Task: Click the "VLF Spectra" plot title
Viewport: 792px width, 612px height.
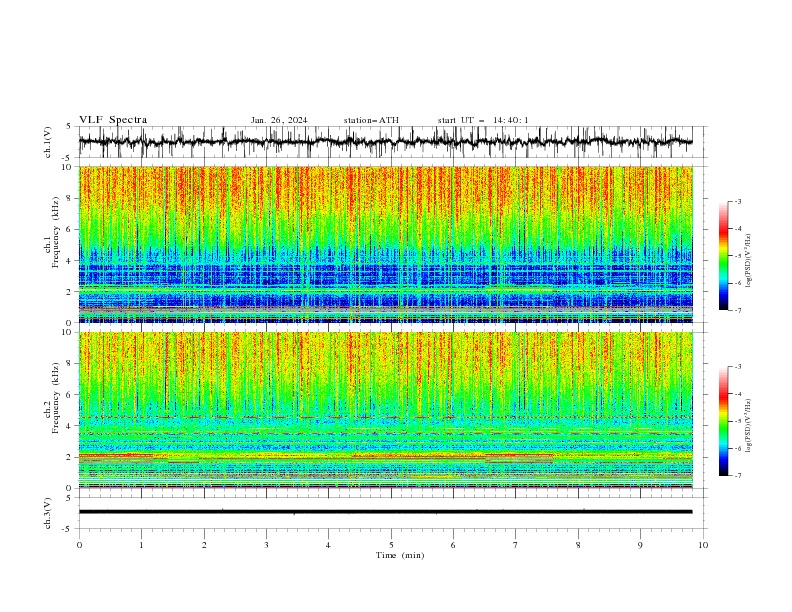Action: tap(113, 120)
